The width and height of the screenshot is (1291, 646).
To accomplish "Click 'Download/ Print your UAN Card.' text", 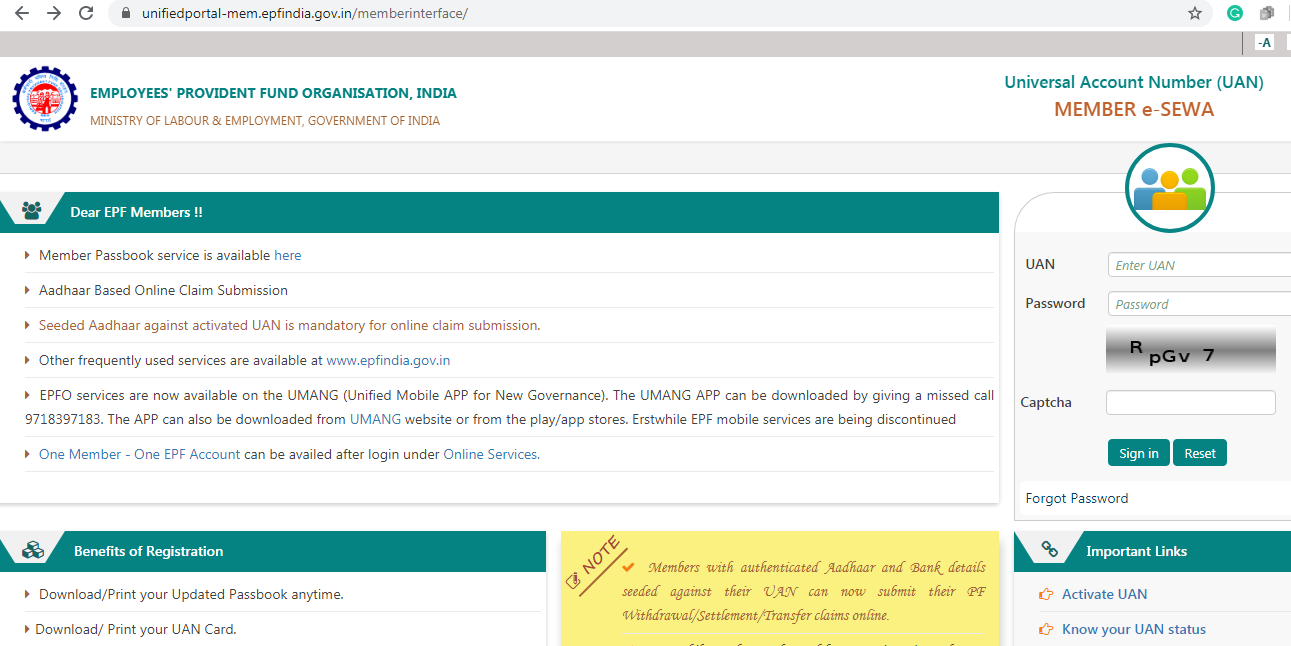I will coord(136,629).
